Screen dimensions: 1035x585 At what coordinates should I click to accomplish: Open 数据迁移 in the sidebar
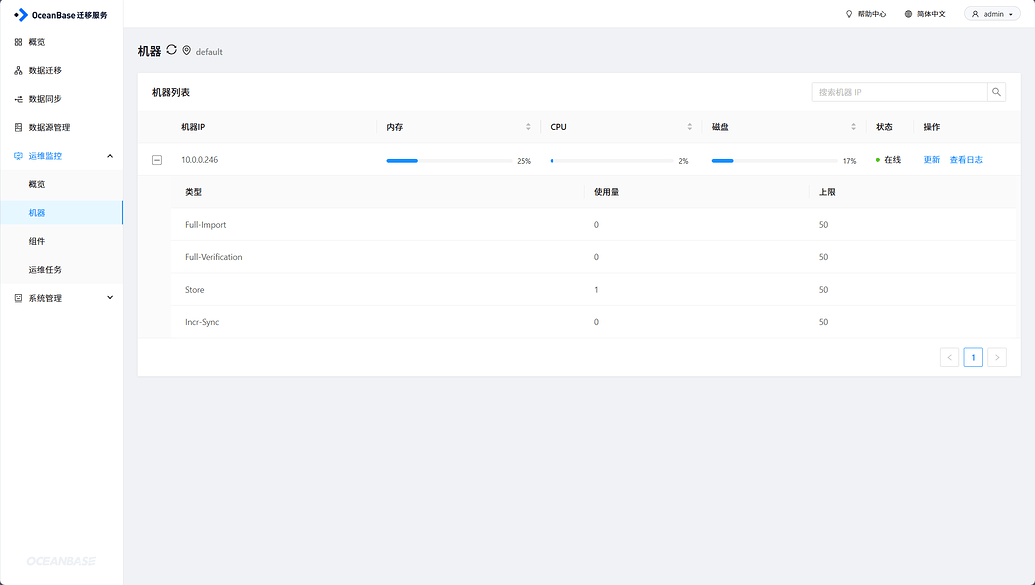pos(45,71)
